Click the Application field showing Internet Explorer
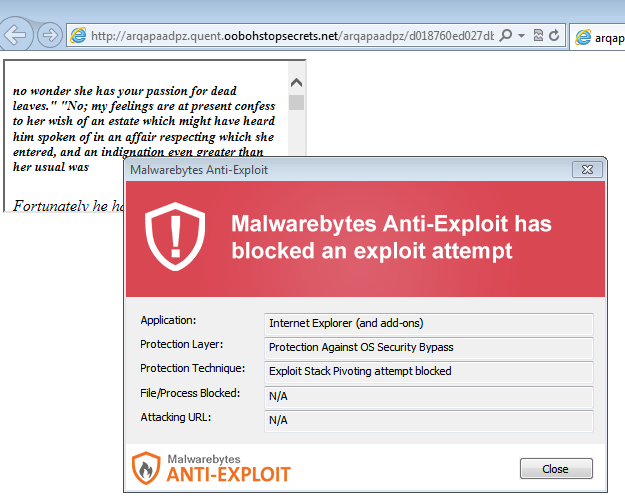The width and height of the screenshot is (625, 499). pos(429,323)
